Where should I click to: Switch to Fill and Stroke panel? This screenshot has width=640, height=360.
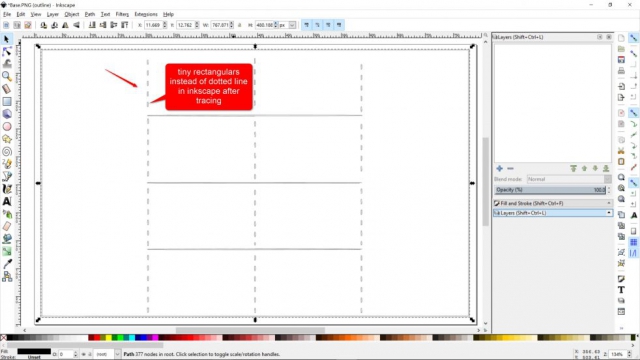(x=553, y=203)
